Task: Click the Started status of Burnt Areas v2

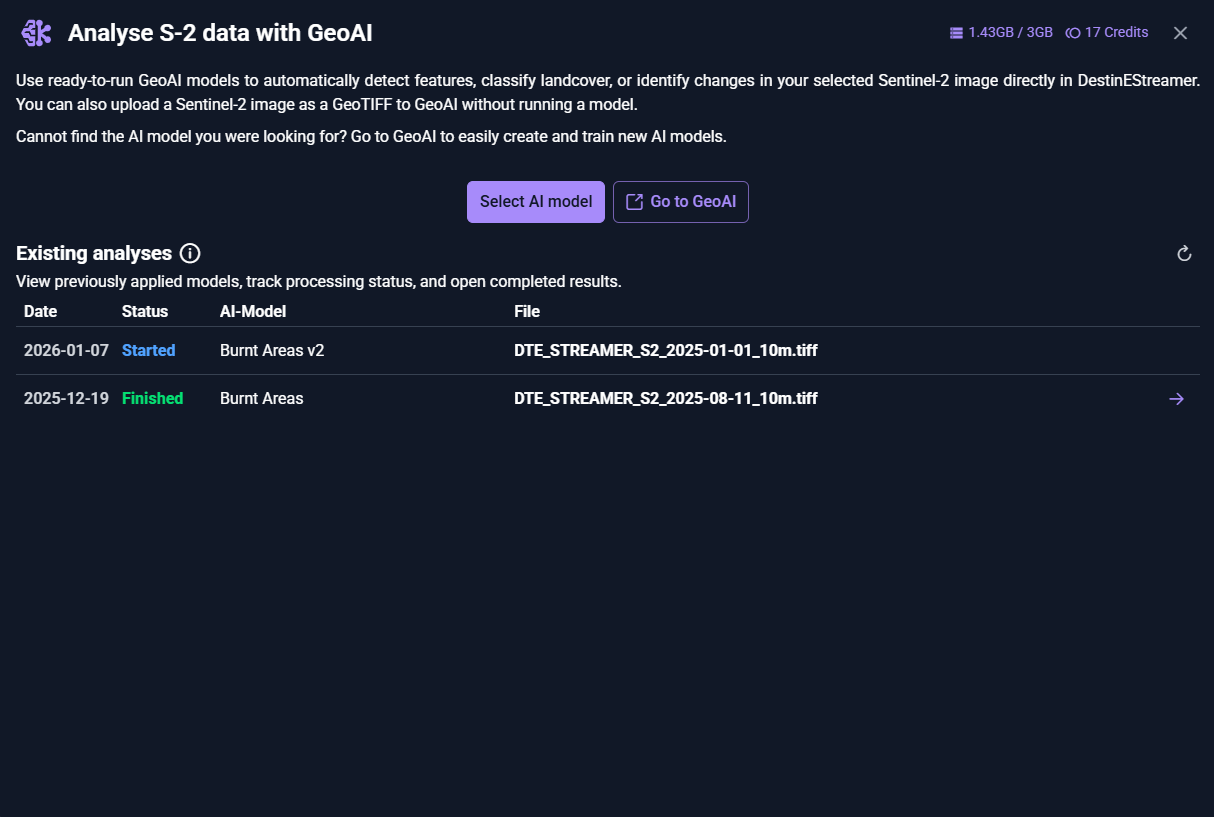Action: pos(148,350)
